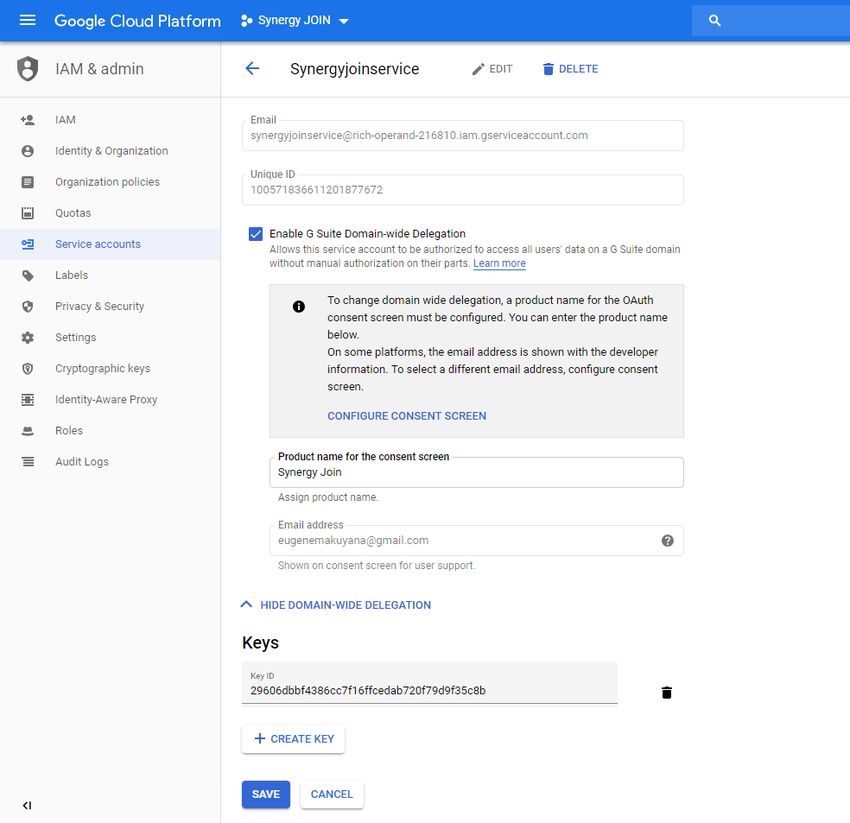Click the Identity & Organization person icon
Viewport: 850px width, 823px height.
click(28, 151)
